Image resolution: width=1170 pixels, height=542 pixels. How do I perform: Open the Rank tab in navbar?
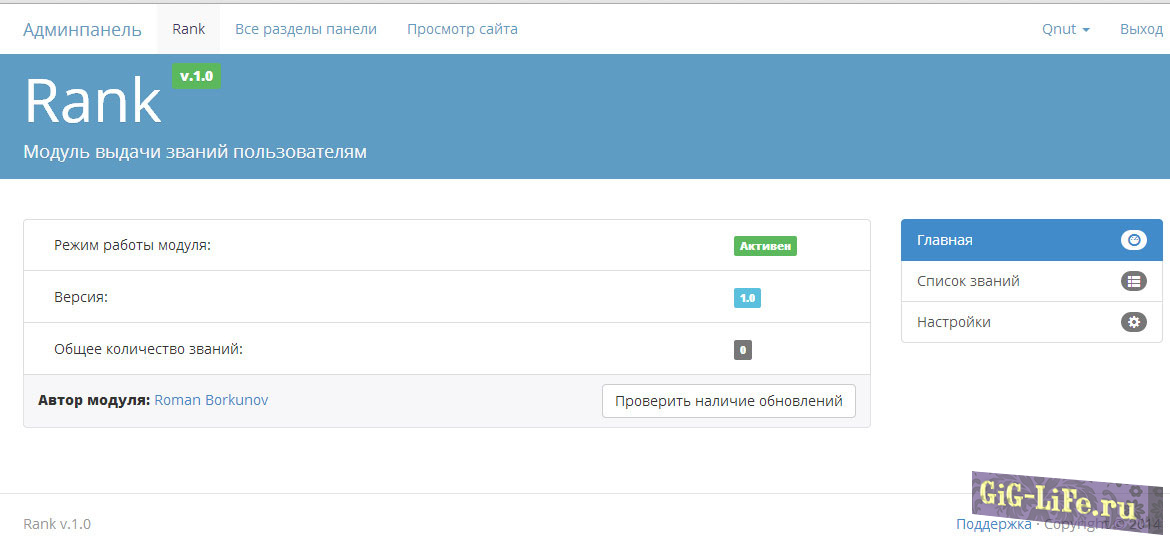point(188,29)
